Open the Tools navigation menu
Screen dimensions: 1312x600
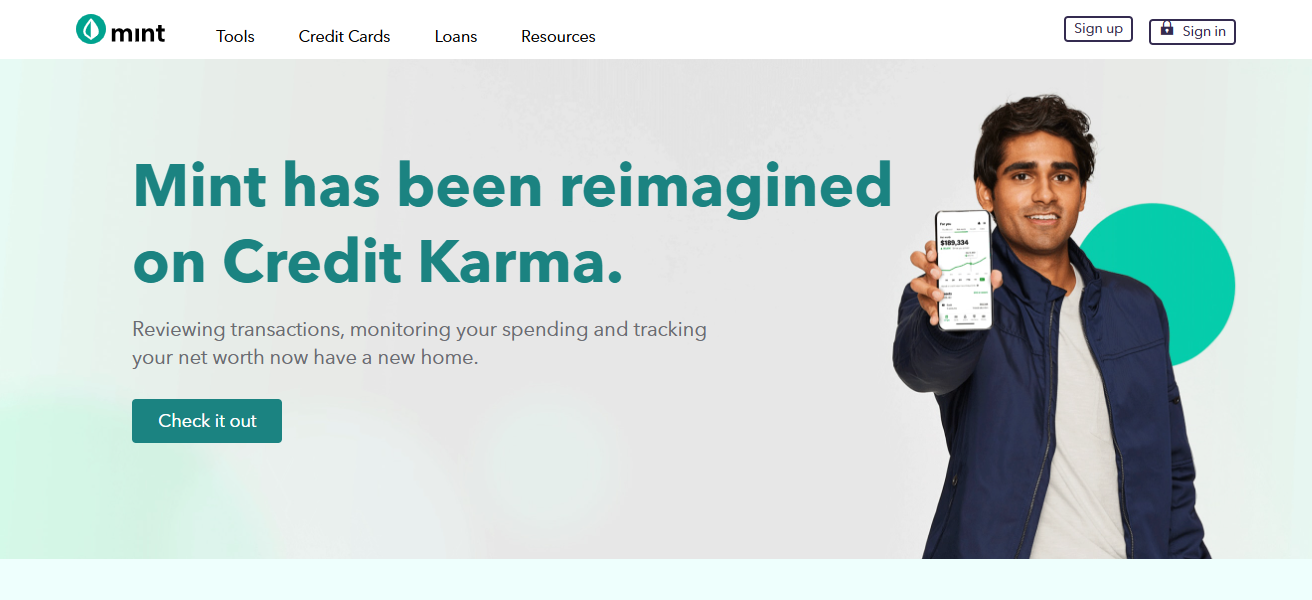click(235, 36)
